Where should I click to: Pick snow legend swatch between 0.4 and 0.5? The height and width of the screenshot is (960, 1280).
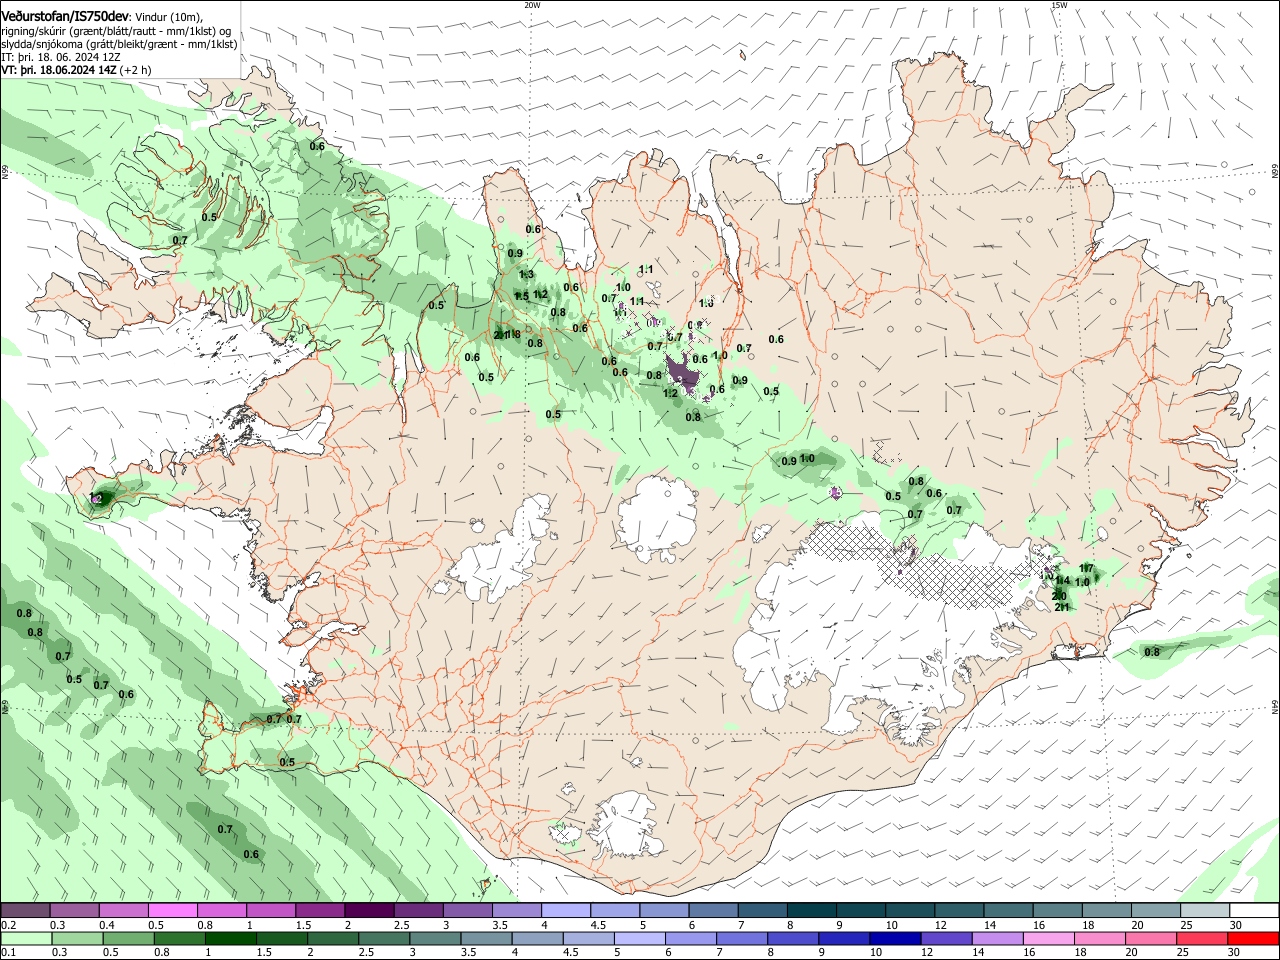coord(125,910)
